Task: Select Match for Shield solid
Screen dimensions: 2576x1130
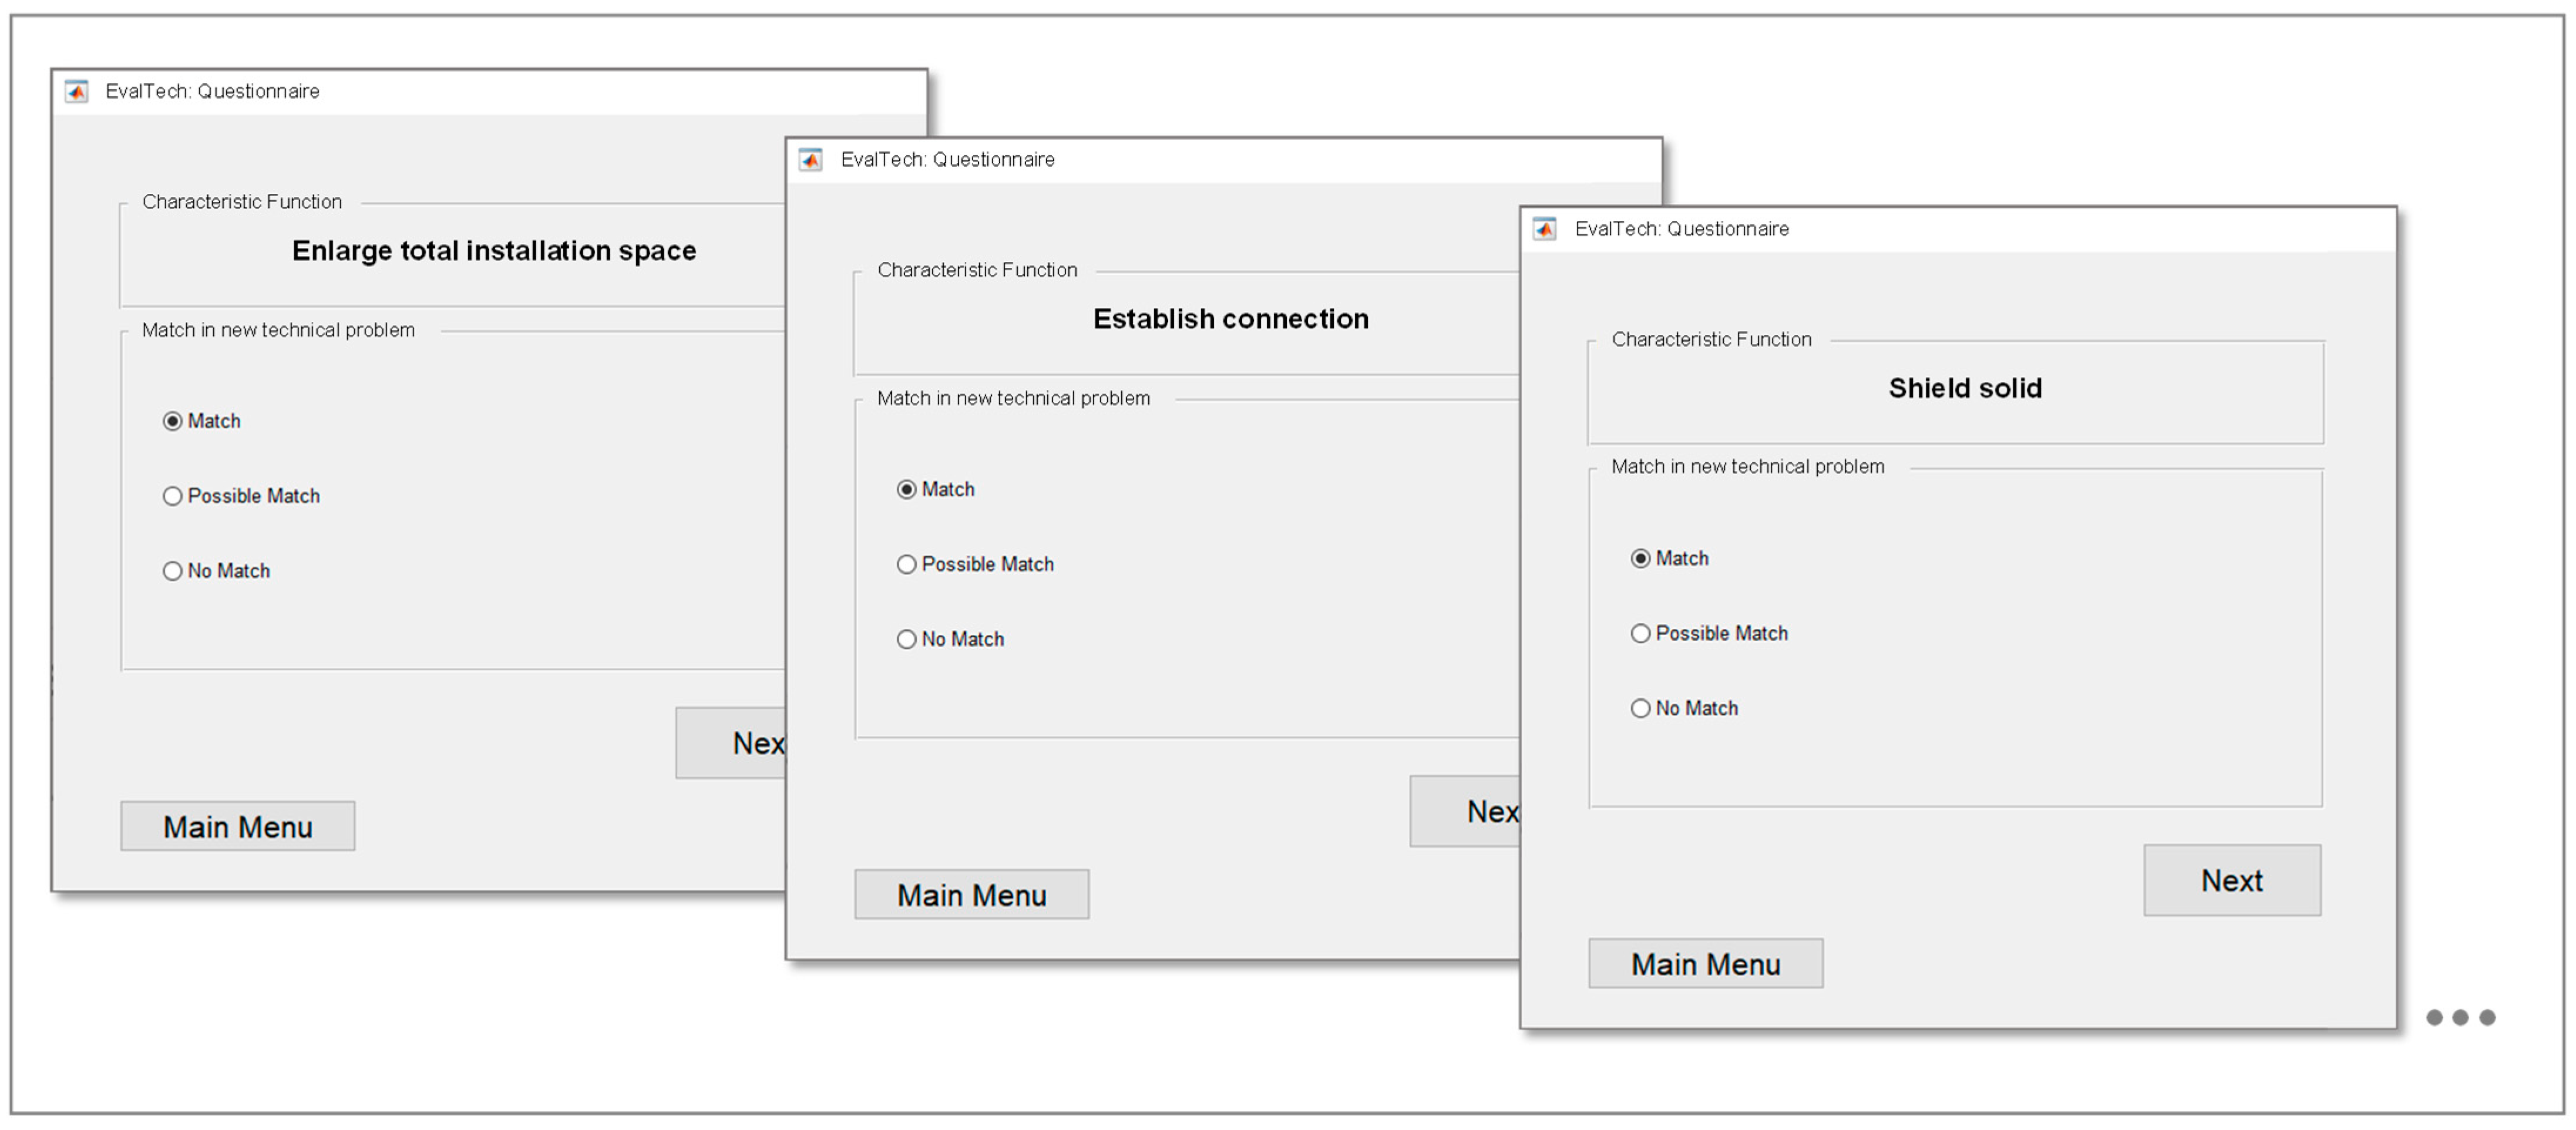Action: (1641, 558)
